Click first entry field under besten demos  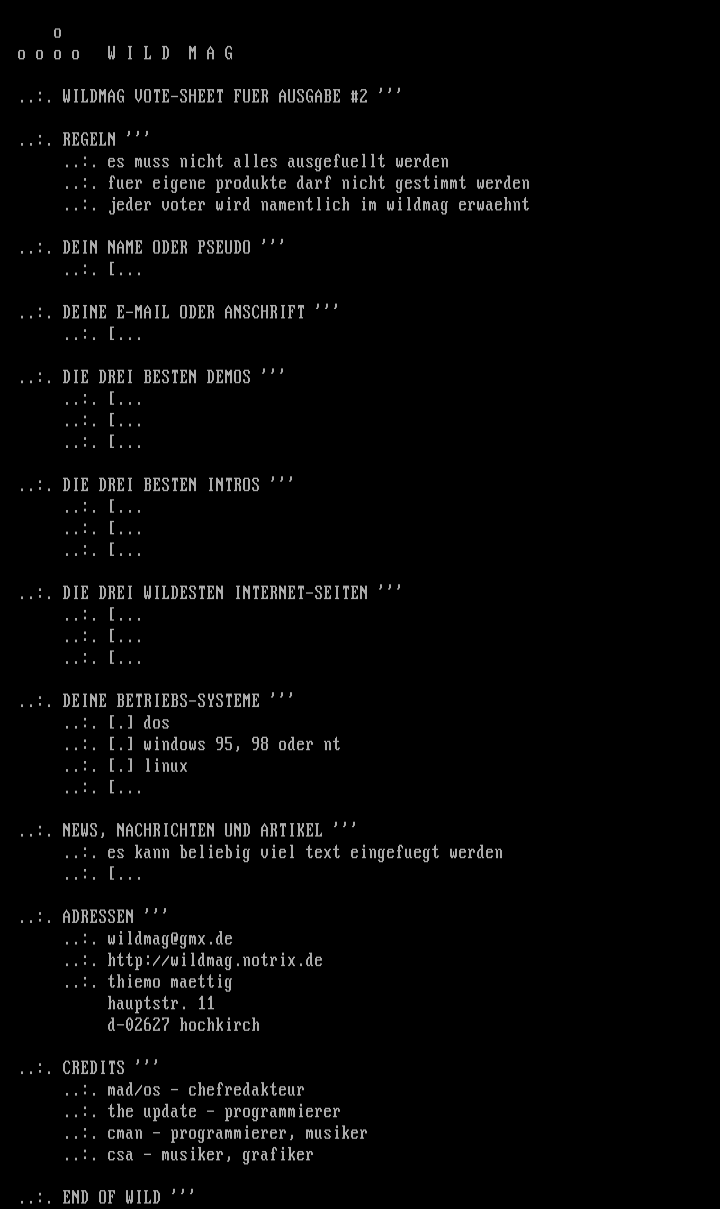(x=125, y=399)
